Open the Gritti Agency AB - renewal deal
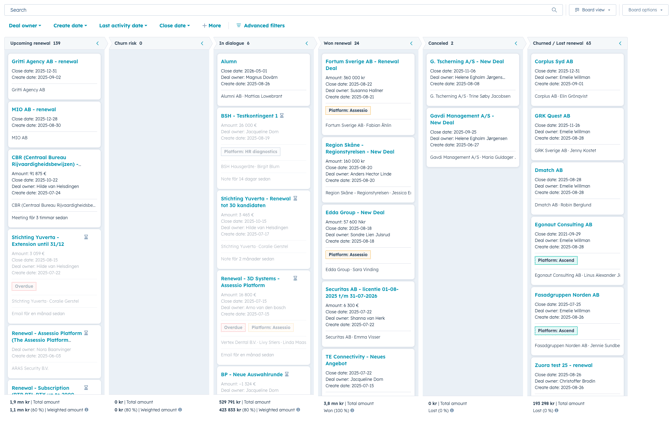 [x=45, y=62]
